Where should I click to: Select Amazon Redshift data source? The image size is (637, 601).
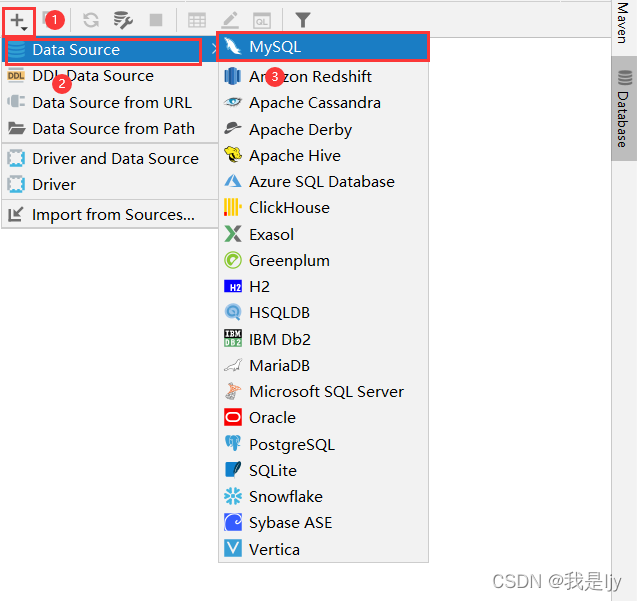[323, 76]
